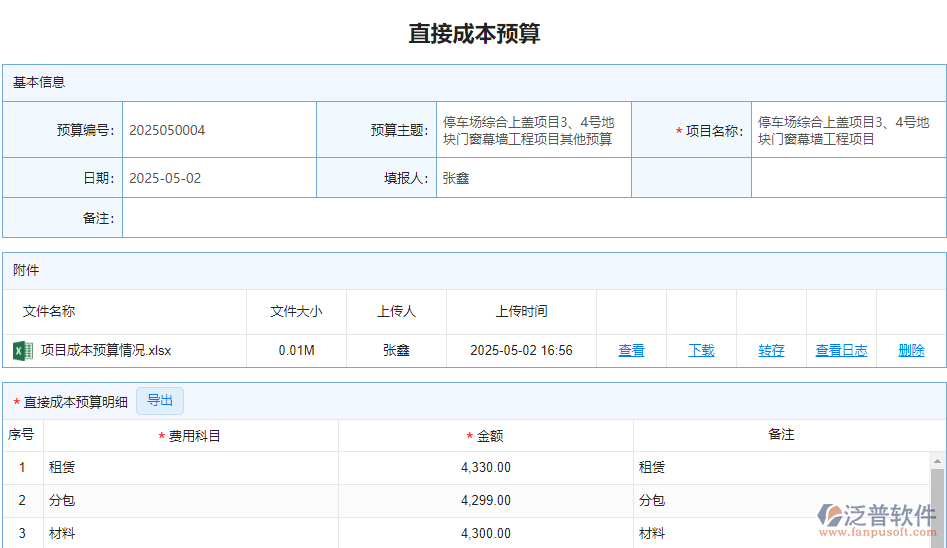The image size is (947, 548).
Task: Click the 导出 button
Action: point(160,401)
